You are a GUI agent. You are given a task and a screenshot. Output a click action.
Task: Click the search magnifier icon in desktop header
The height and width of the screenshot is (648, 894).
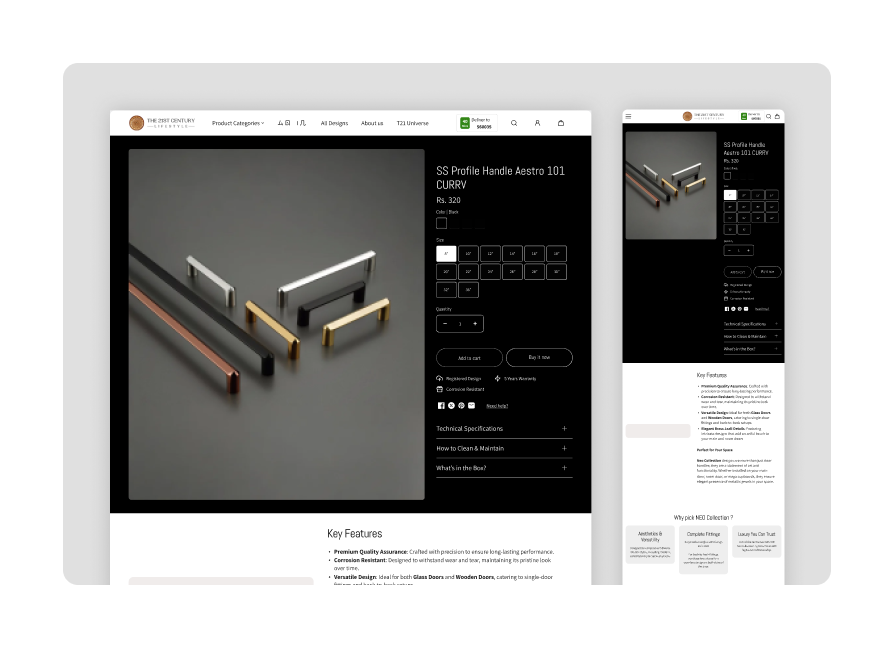514,123
